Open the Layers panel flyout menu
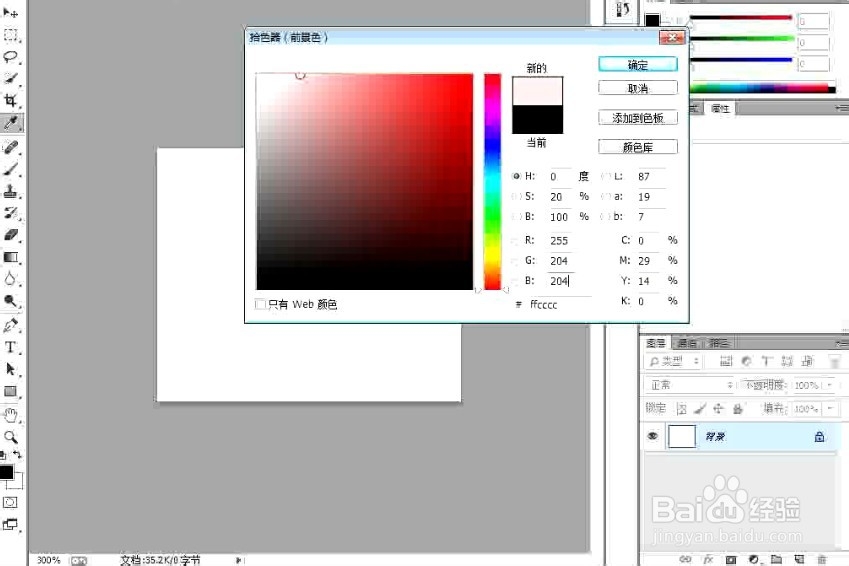This screenshot has height=566, width=849. (x=842, y=343)
